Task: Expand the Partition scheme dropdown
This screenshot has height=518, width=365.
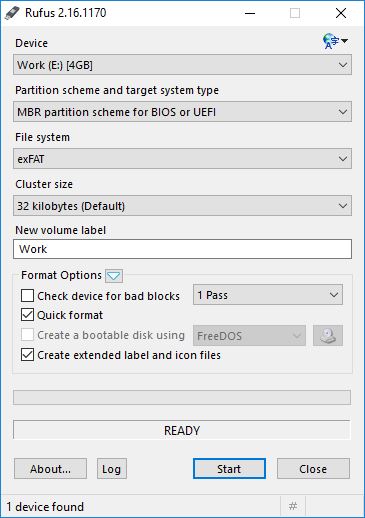Action: pos(182,112)
